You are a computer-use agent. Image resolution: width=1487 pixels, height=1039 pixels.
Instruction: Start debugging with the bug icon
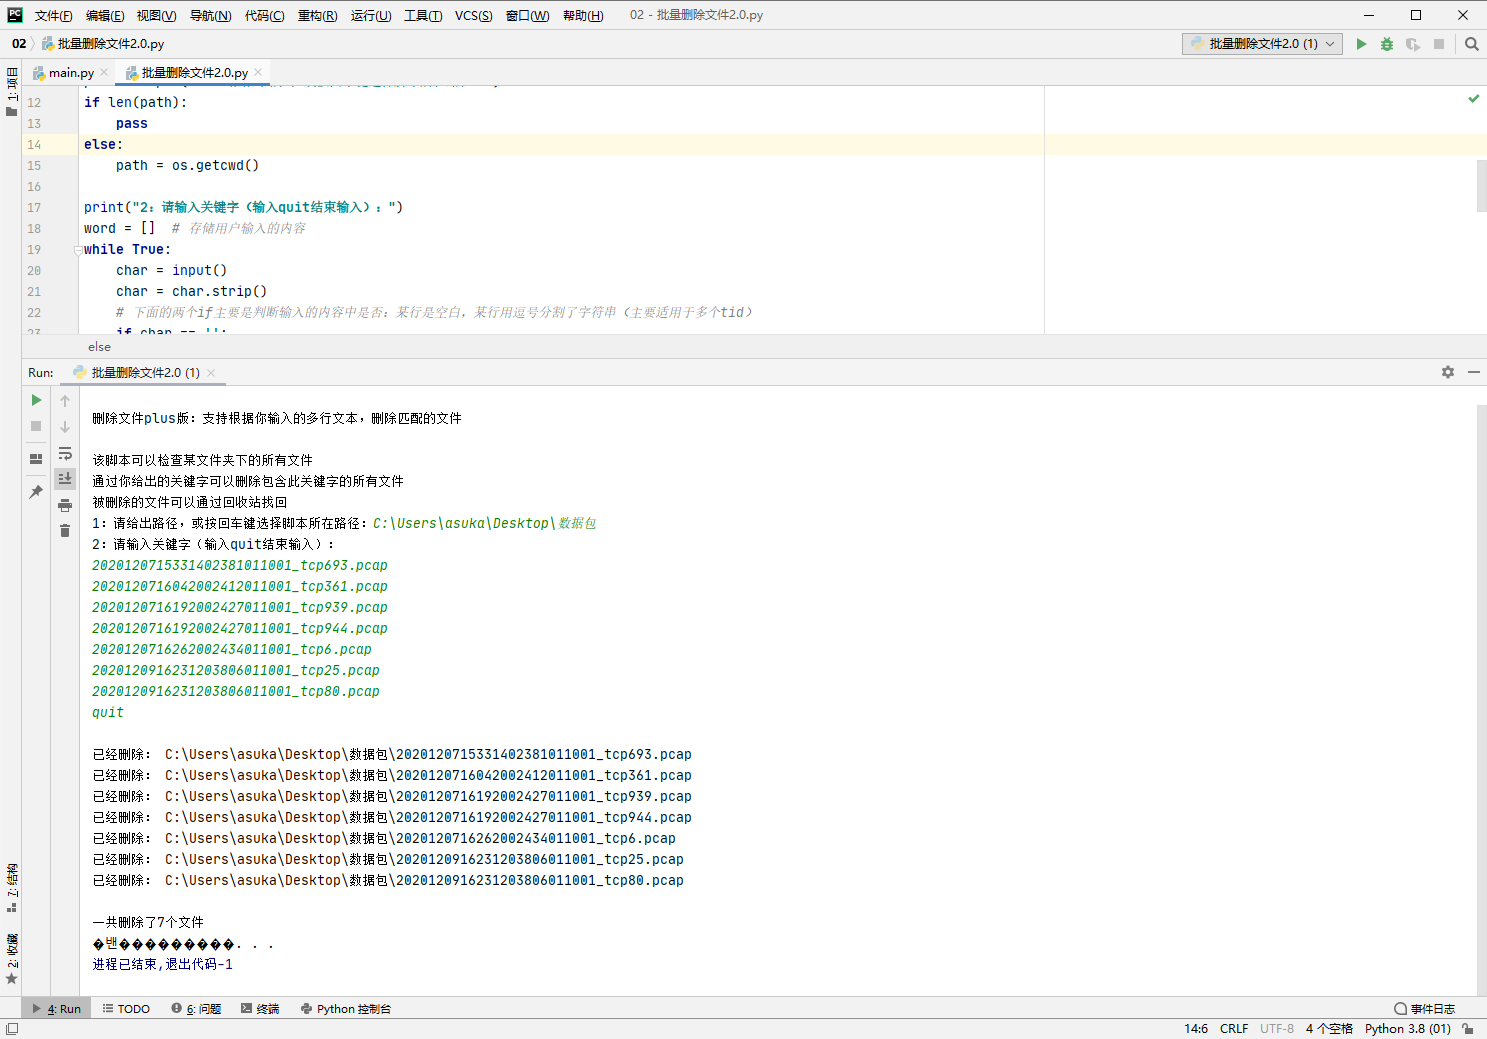1387,44
